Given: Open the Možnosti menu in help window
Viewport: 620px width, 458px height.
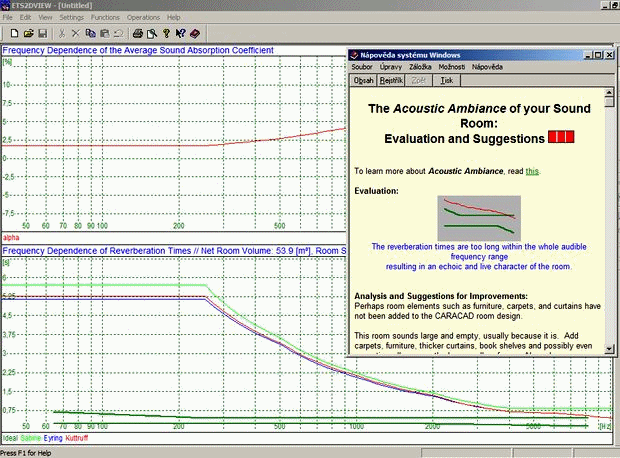Looking at the screenshot, I should coord(452,67).
